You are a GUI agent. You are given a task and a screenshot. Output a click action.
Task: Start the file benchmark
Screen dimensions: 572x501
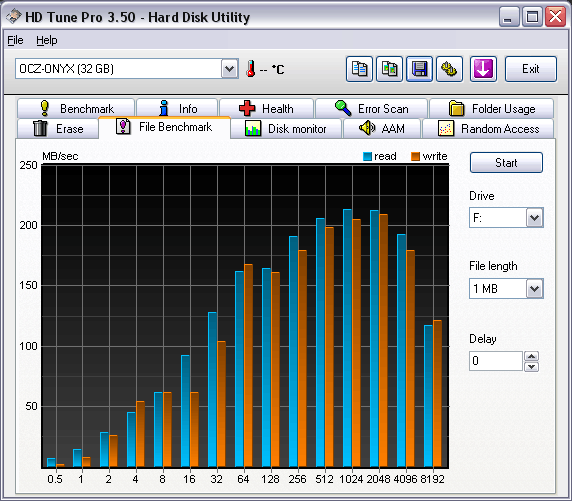506,162
